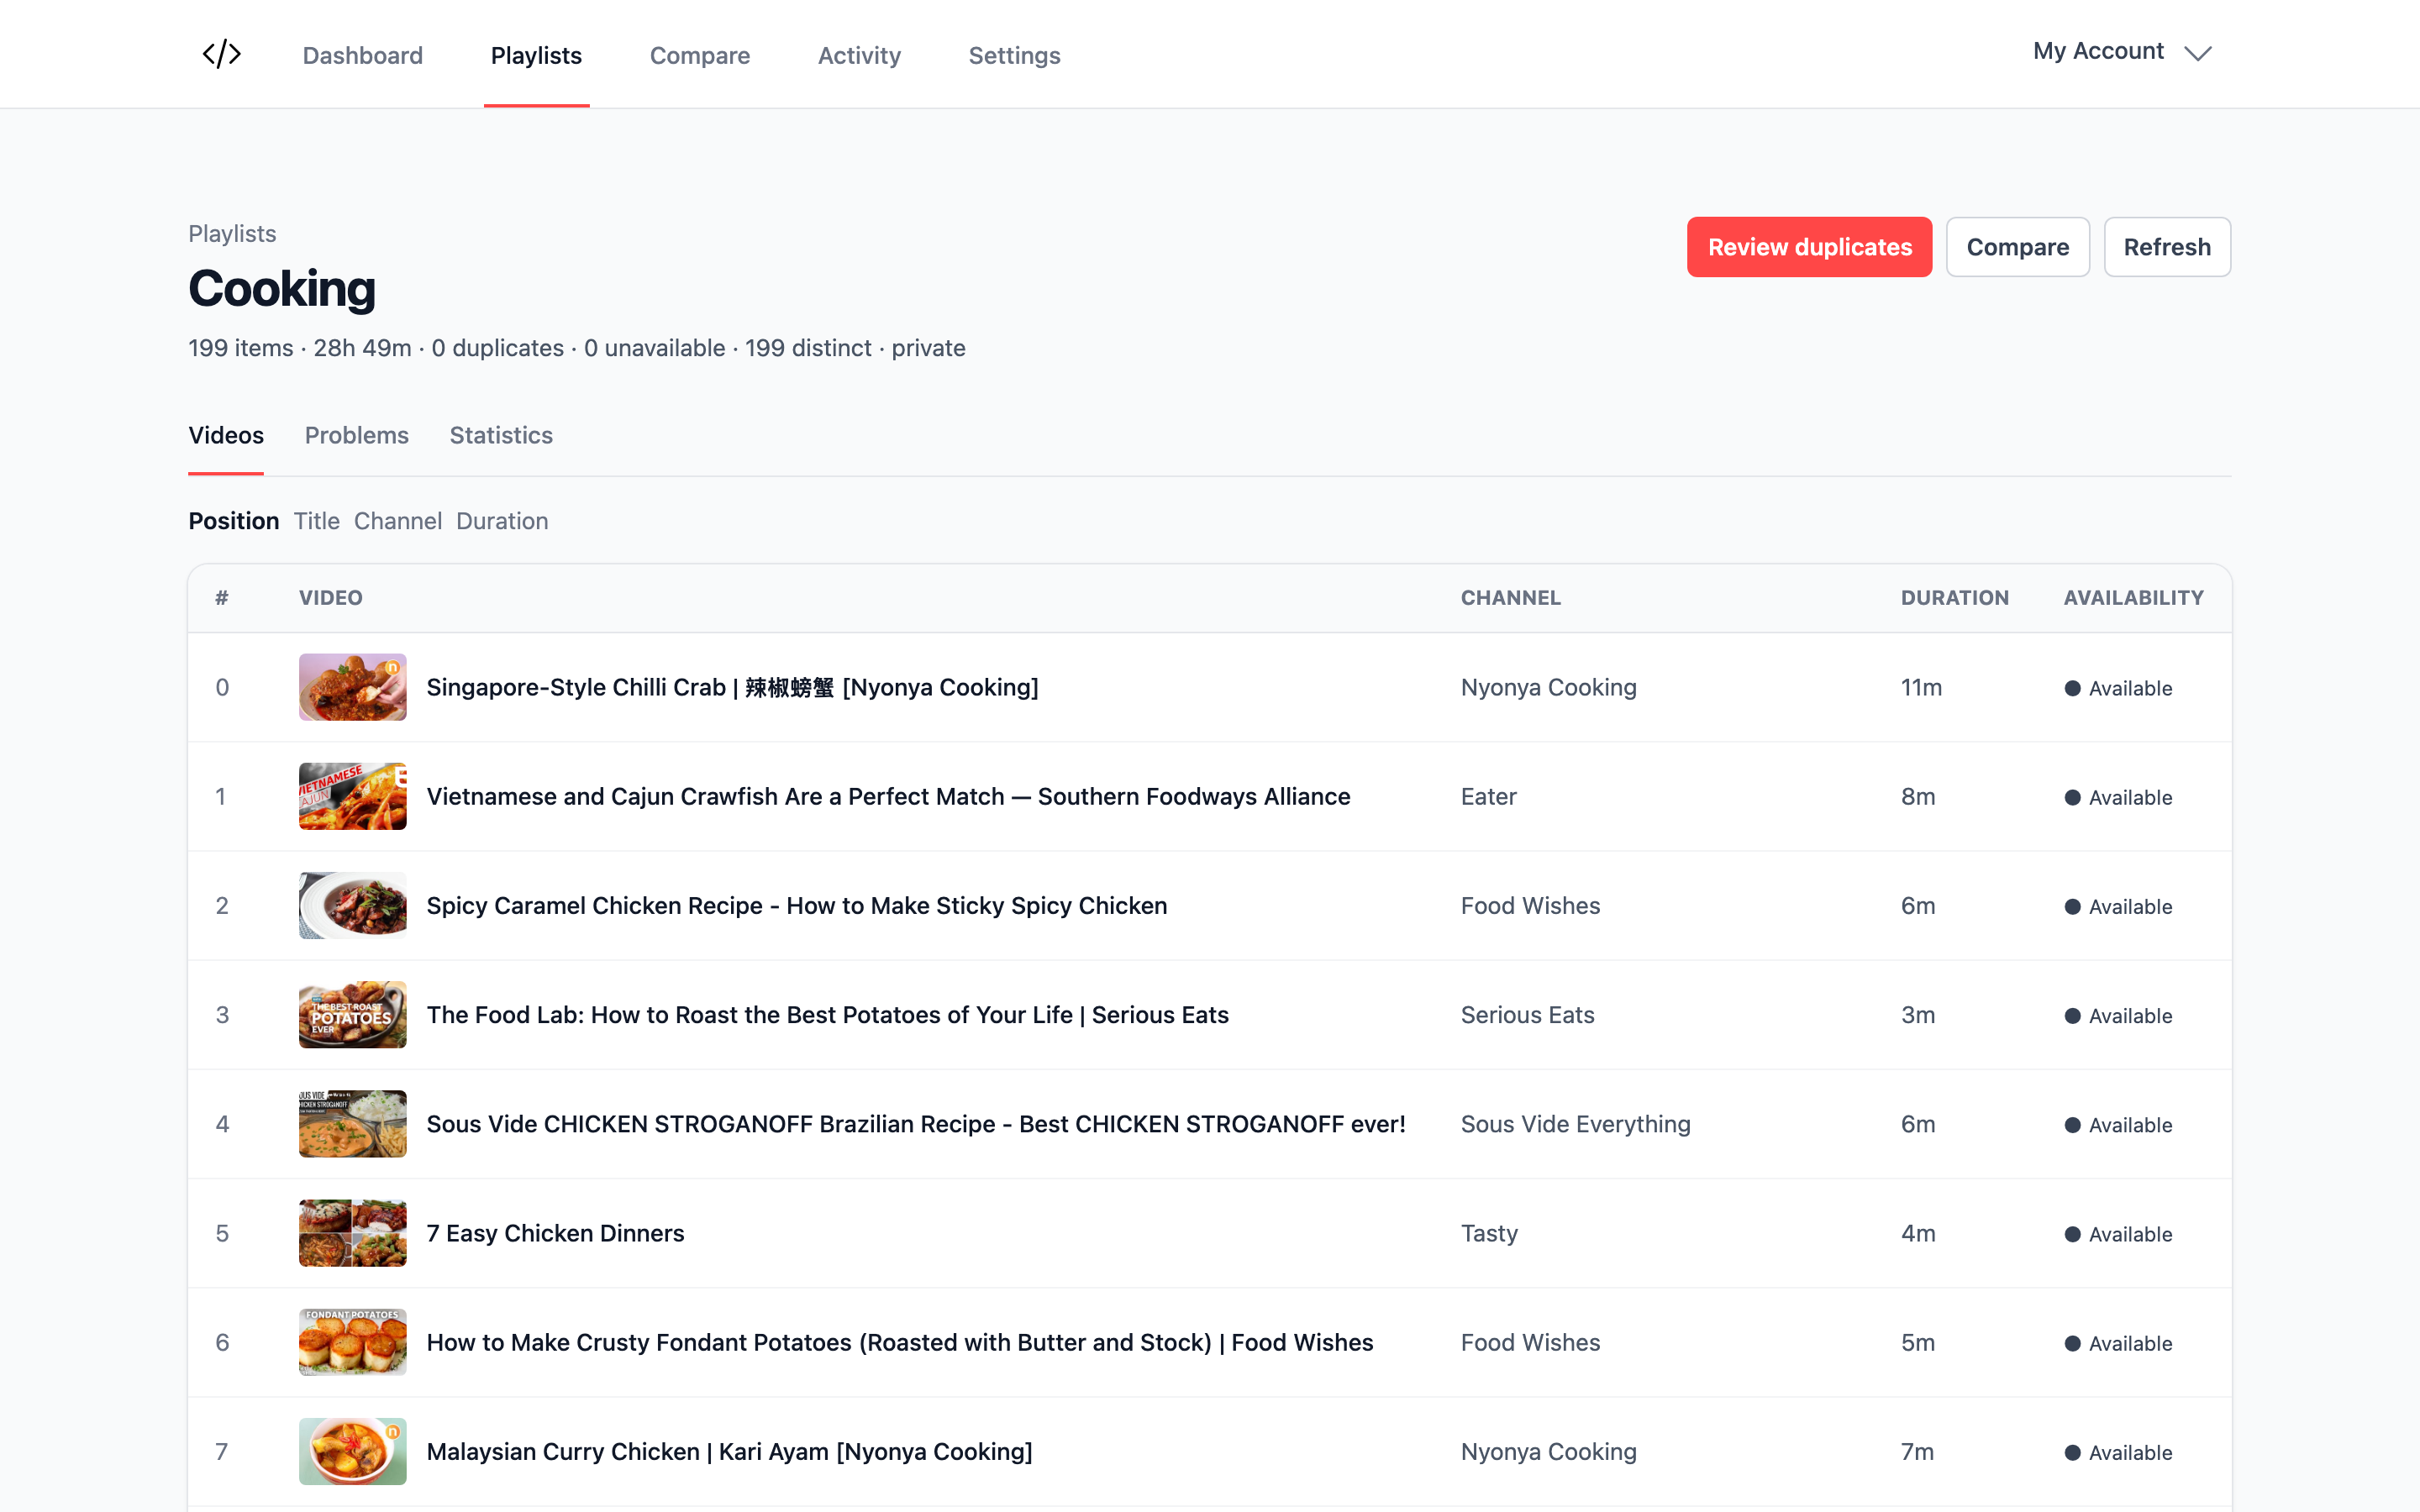
Task: Click the Sous Vide Everything channel name
Action: point(1576,1123)
